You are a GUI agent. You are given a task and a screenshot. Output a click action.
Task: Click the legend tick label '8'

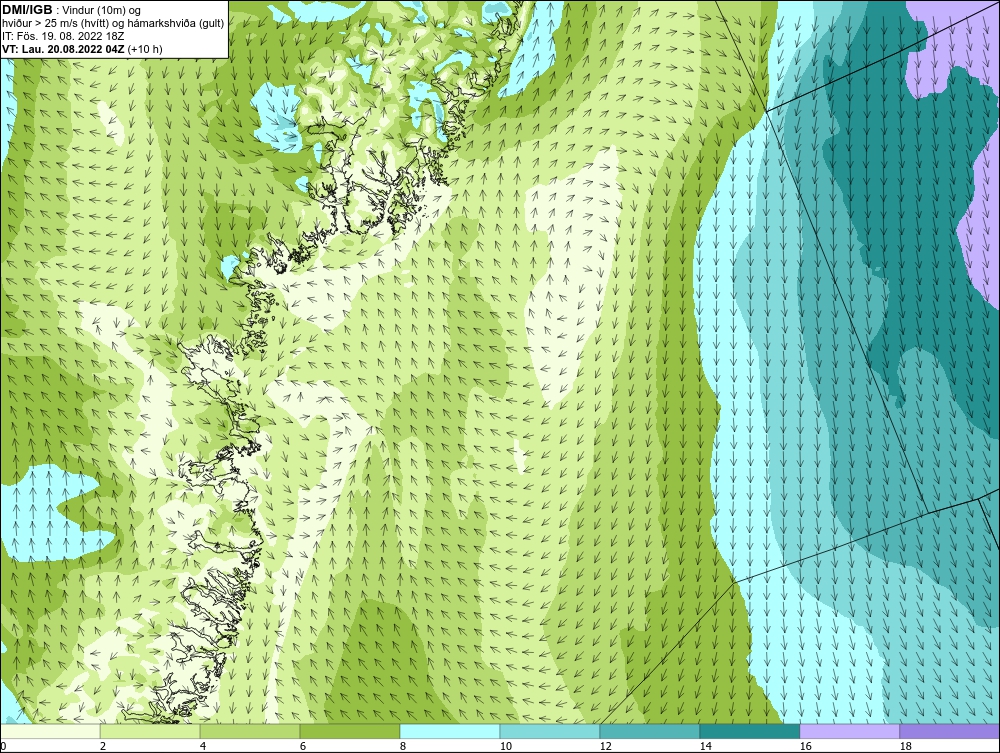403,746
